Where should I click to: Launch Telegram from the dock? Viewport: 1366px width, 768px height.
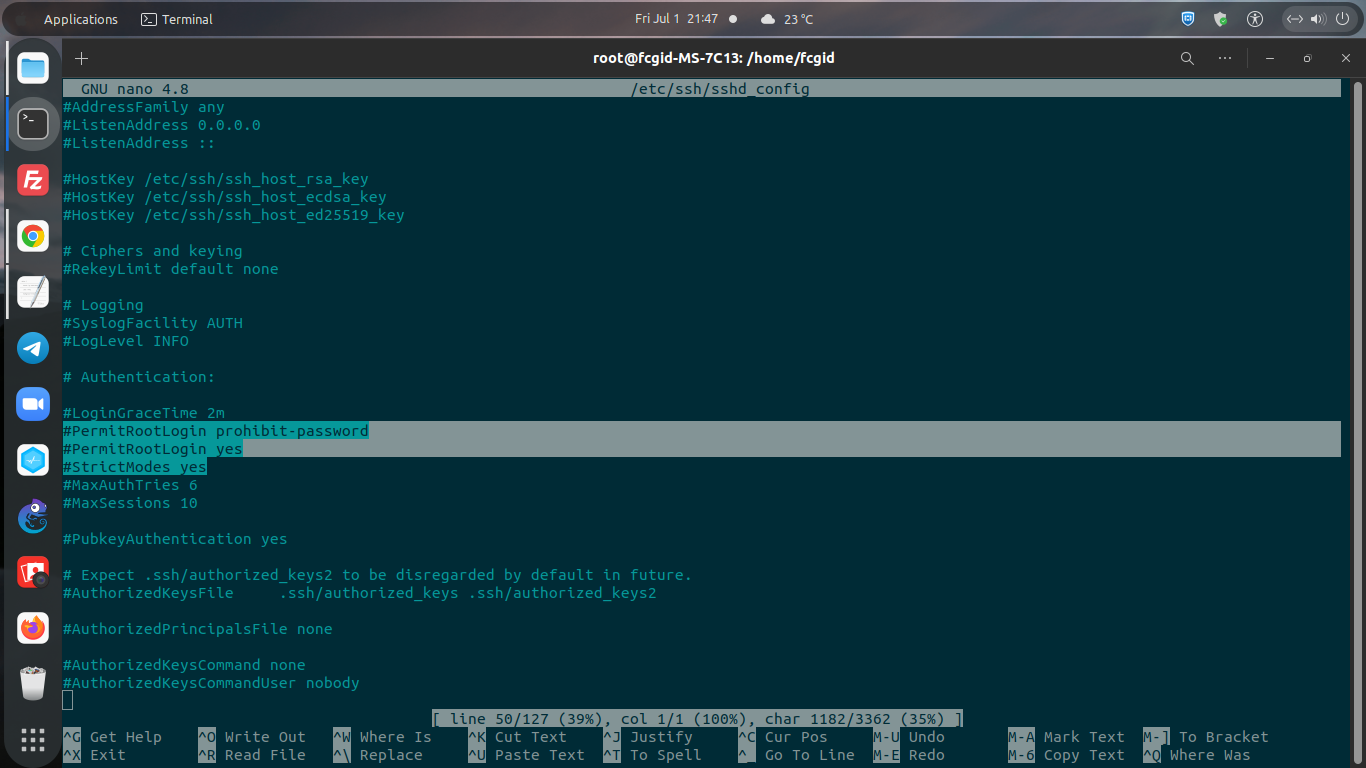pos(33,348)
